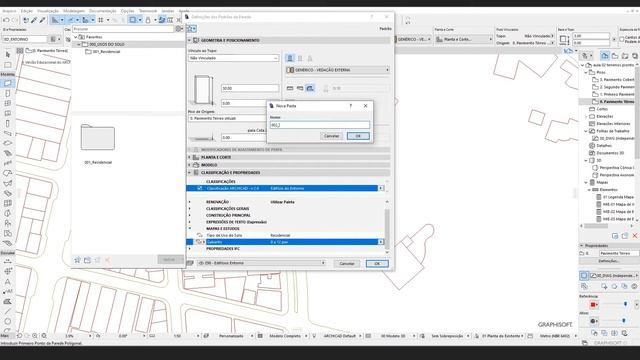Adjust the Ativo intensity slider
The height and width of the screenshot is (360, 640).
624,321
